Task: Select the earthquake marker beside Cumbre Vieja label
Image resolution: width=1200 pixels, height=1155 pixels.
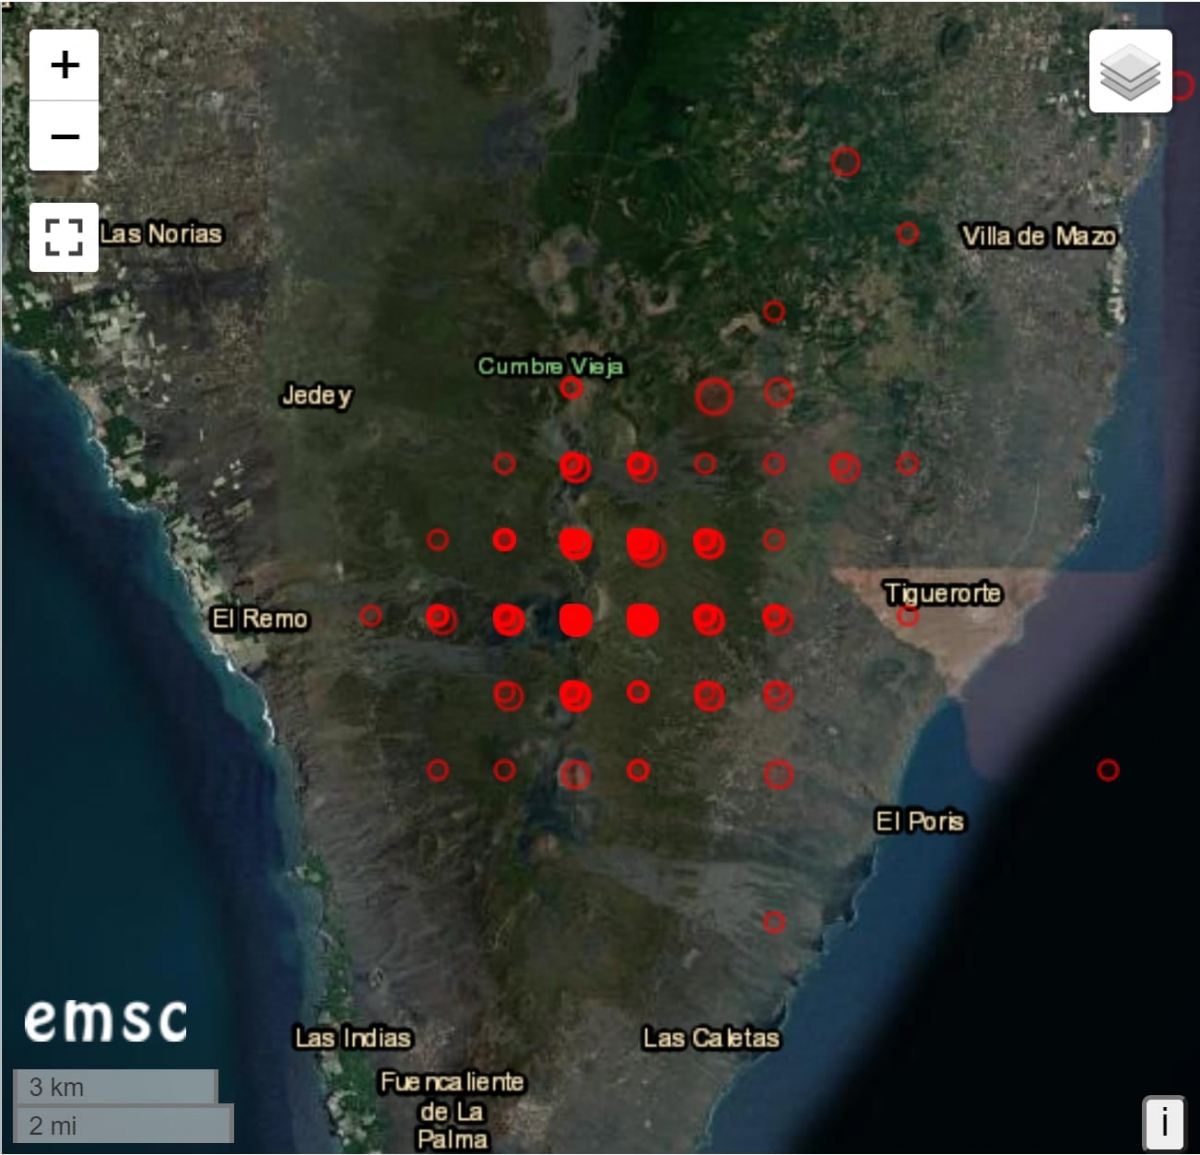Action: pos(571,388)
